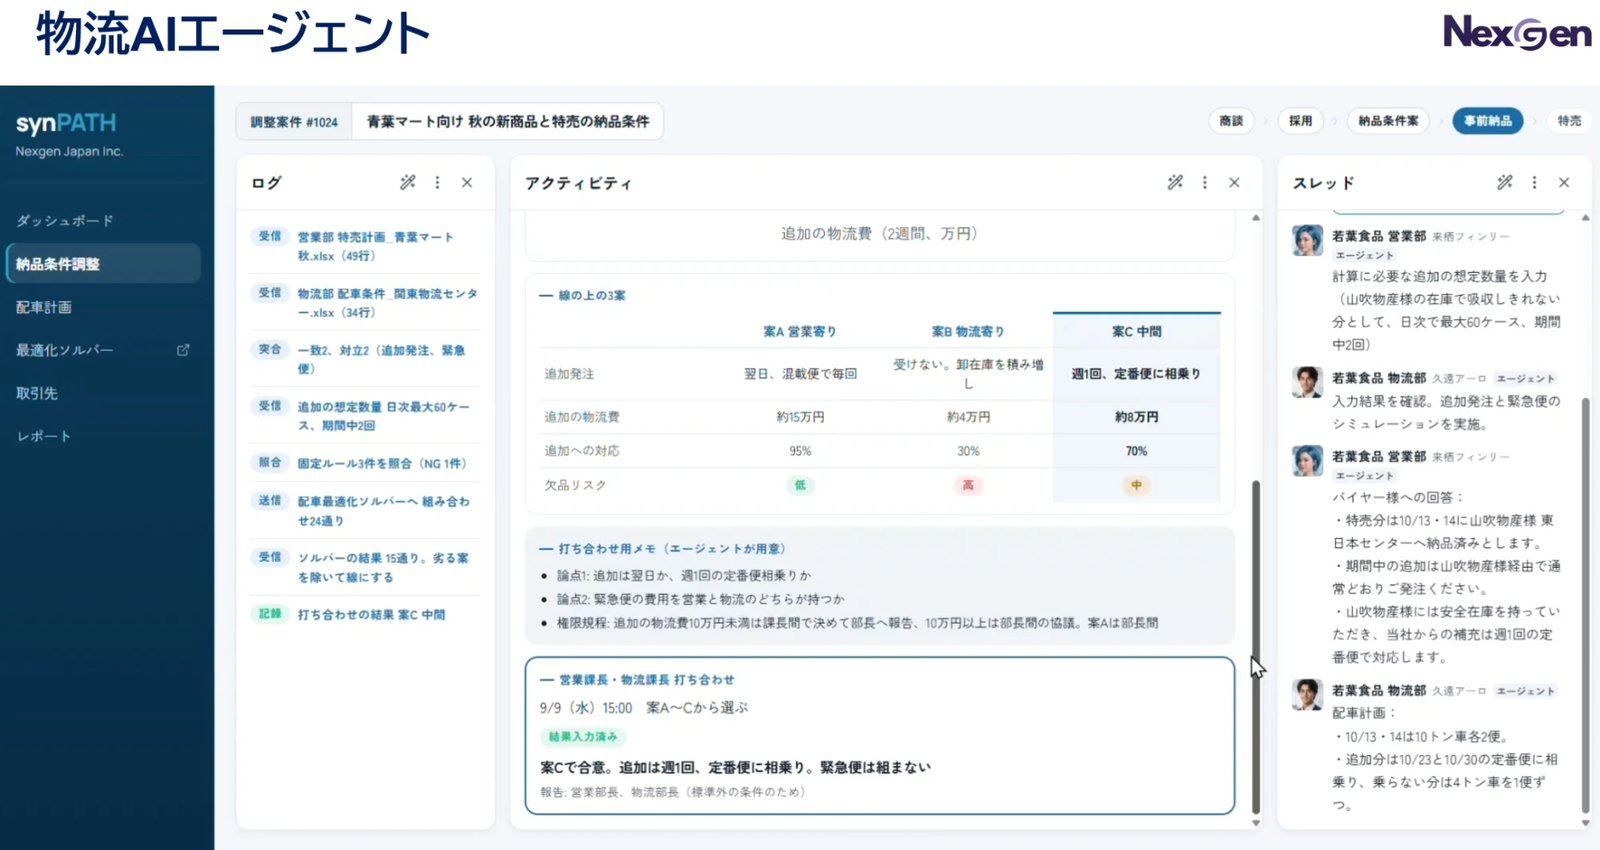1600x850 pixels.
Task: Select the 商談 stage pill
Action: [x=1231, y=121]
